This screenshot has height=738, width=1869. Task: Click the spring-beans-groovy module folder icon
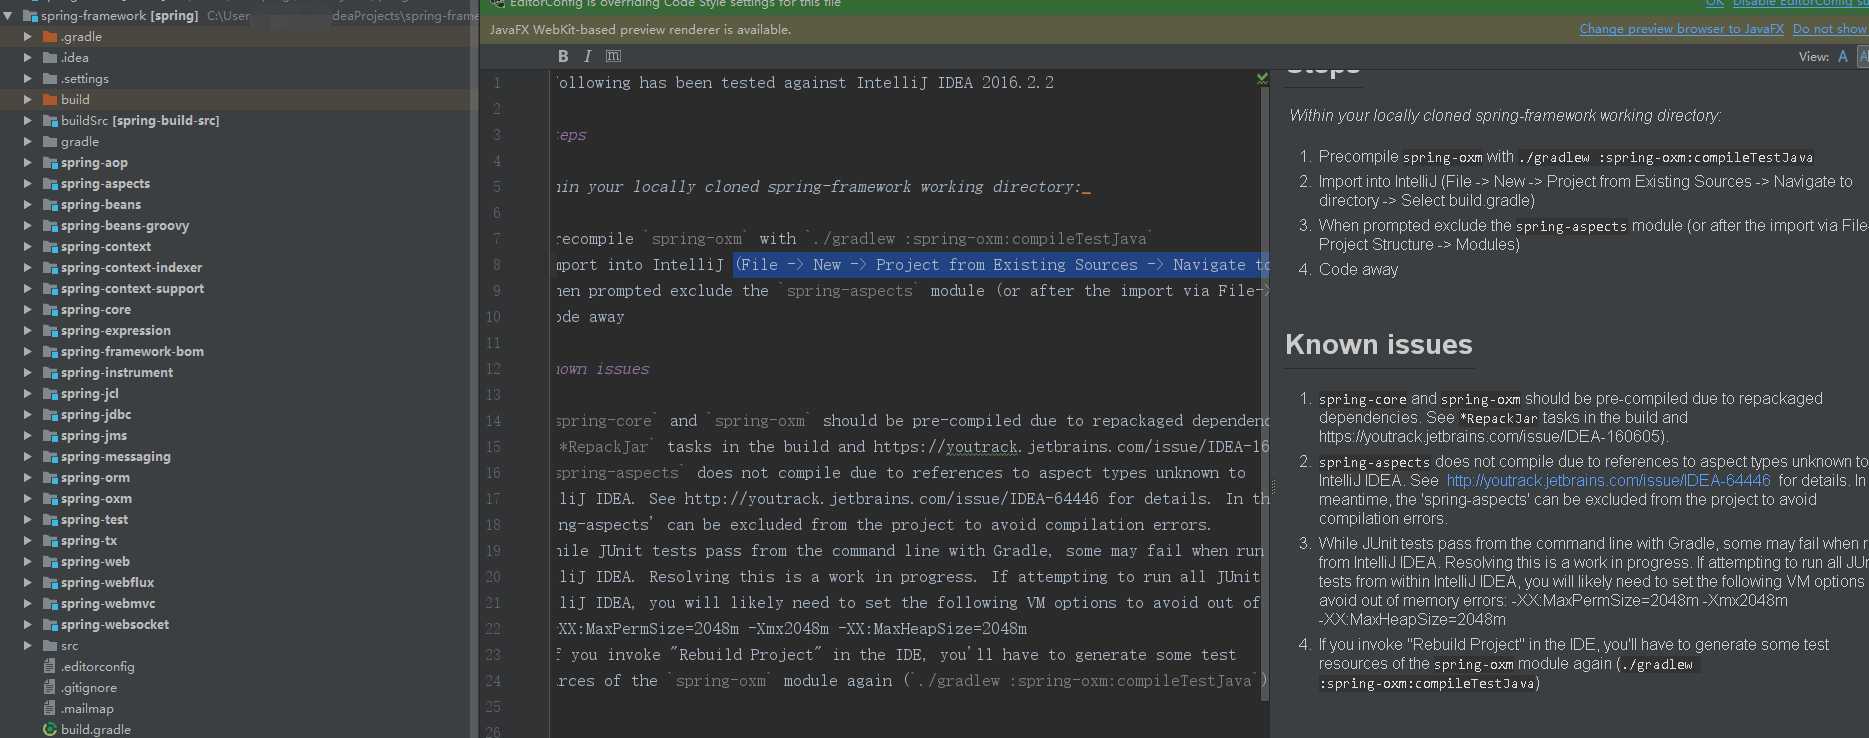coord(50,226)
